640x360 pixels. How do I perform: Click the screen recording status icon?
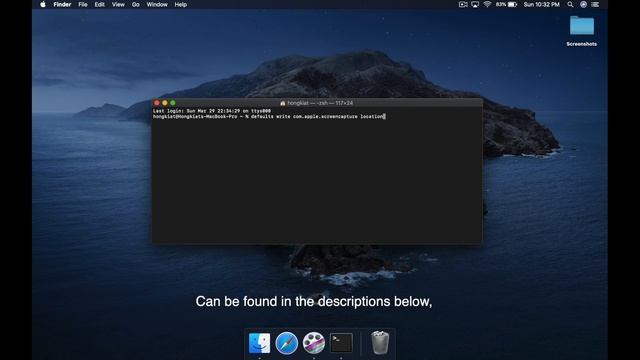point(463,4)
